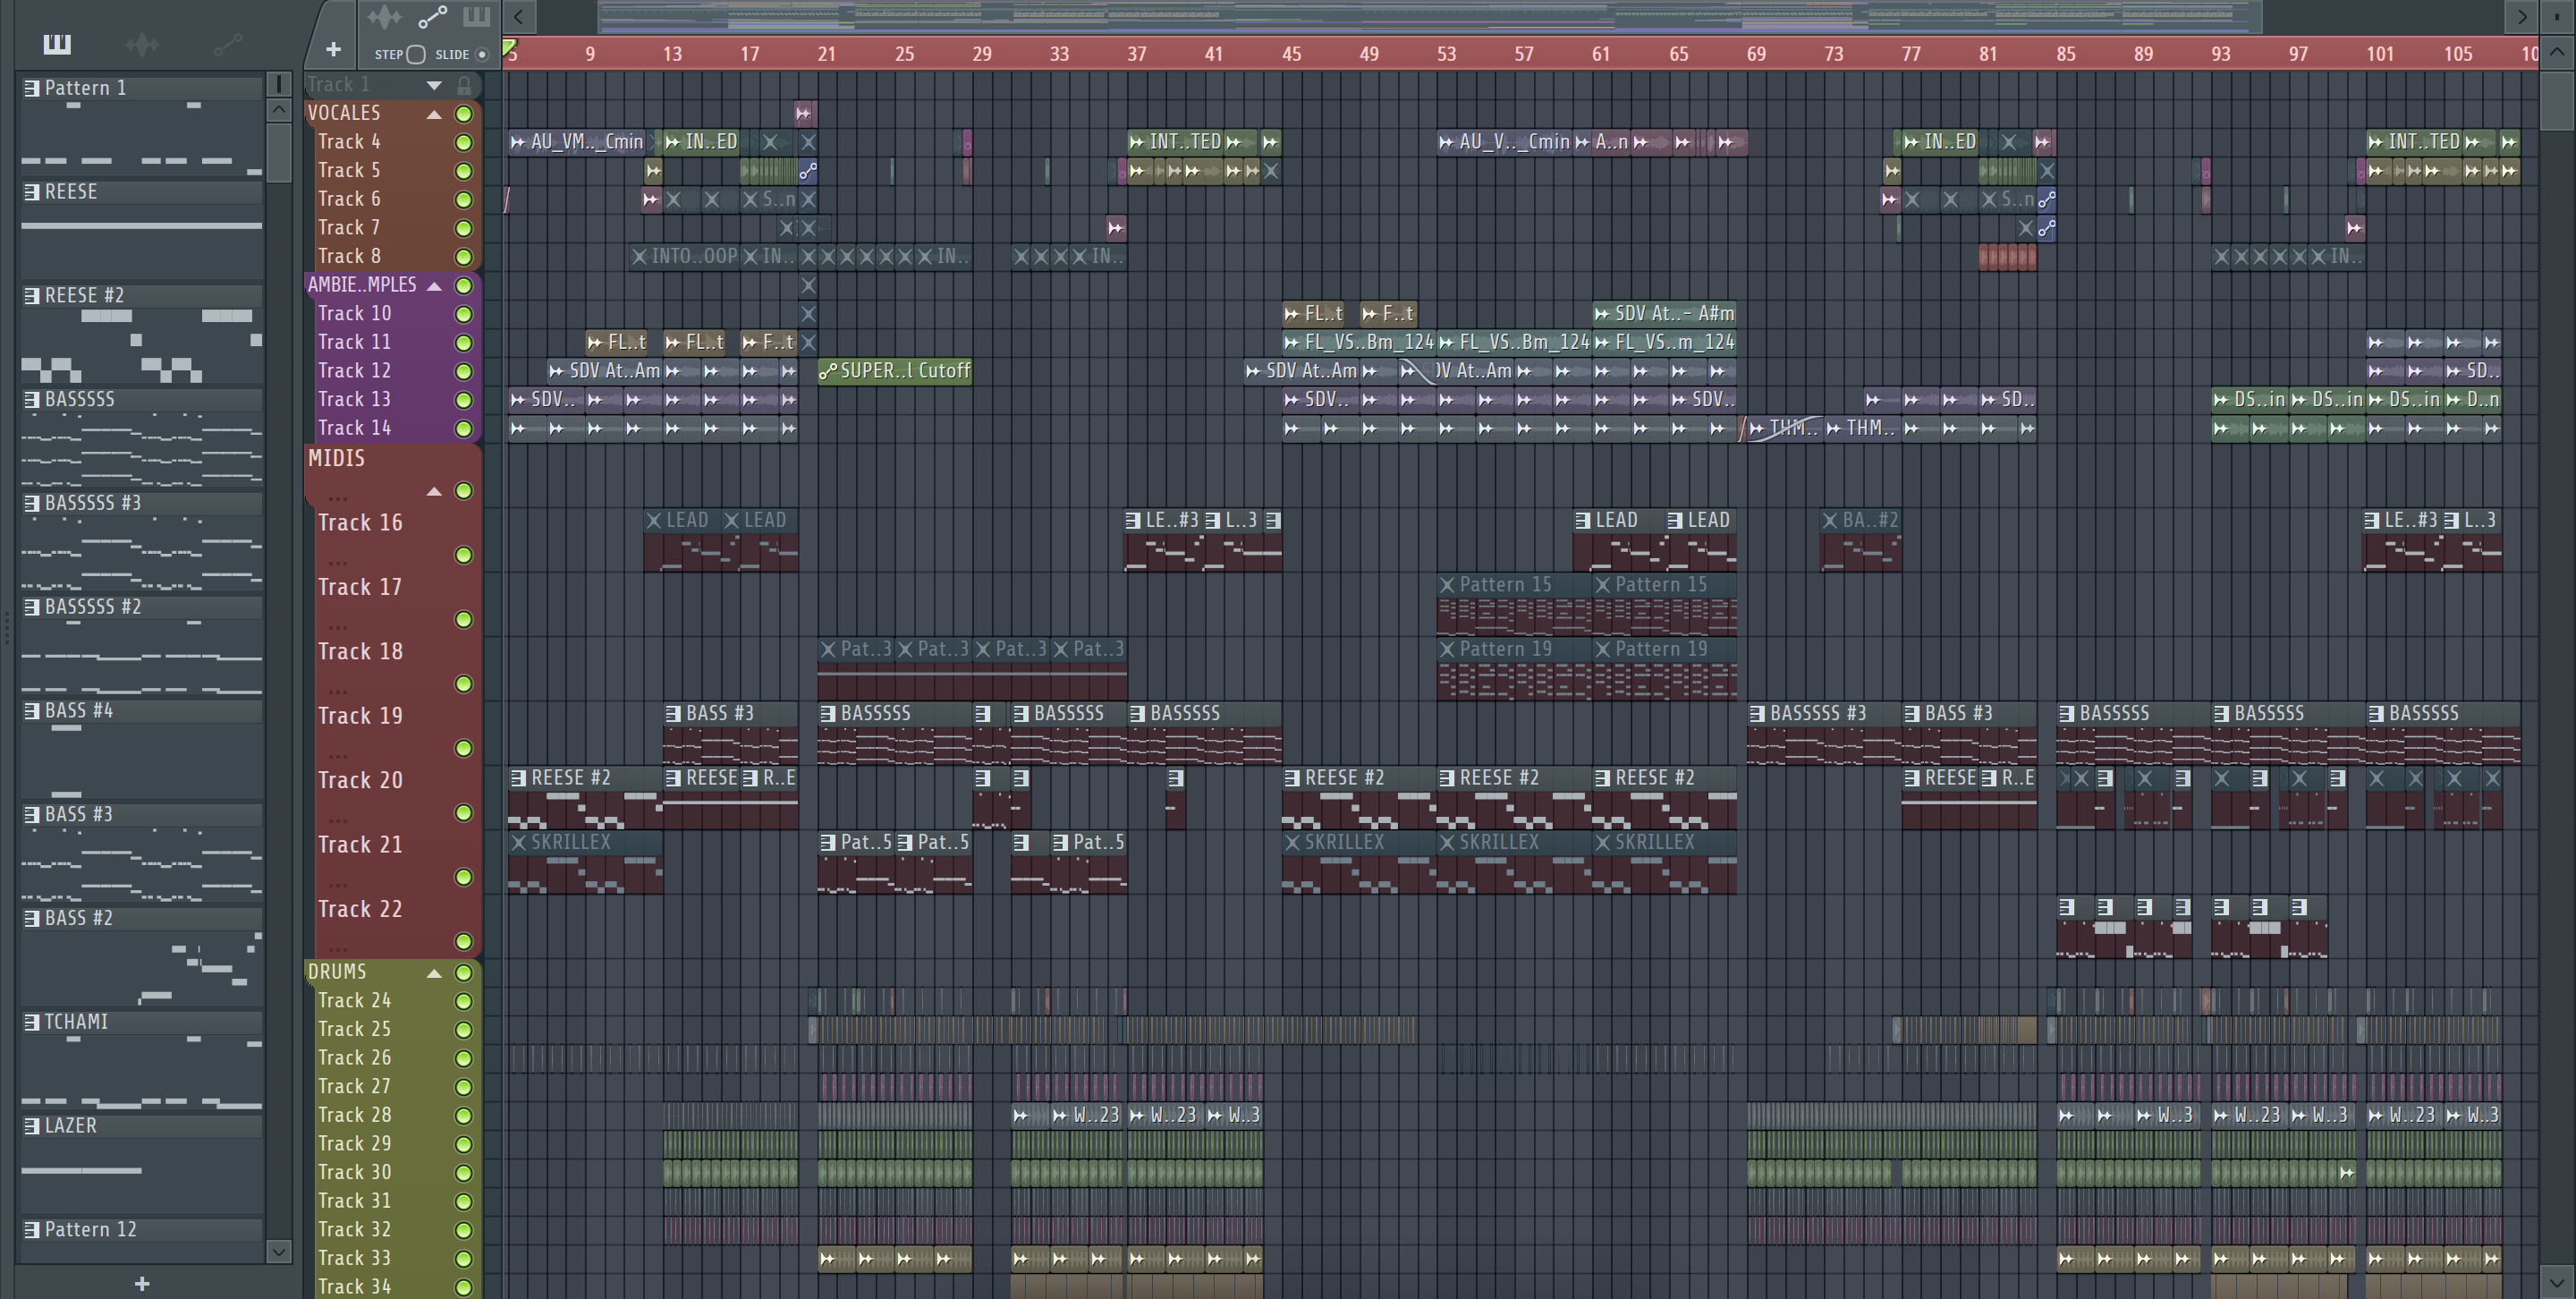
Task: Click the piano icon beside Pattern 1
Action: pos(32,88)
